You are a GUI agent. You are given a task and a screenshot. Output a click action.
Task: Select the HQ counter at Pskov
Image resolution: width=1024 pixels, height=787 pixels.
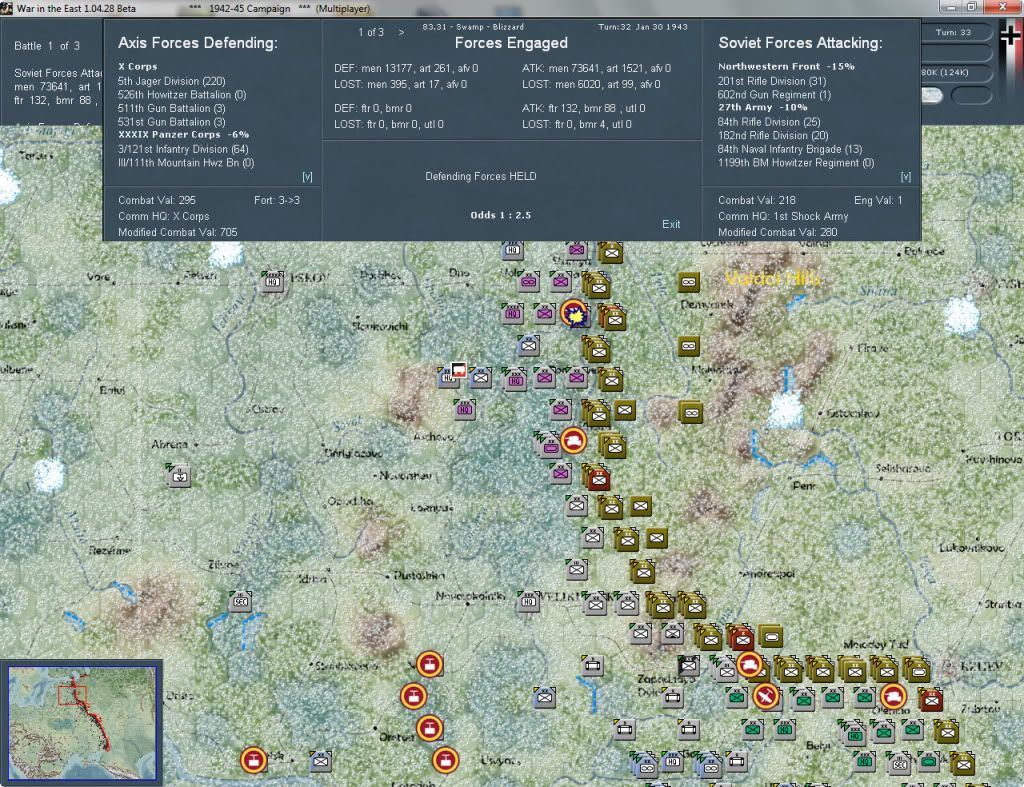click(x=272, y=281)
